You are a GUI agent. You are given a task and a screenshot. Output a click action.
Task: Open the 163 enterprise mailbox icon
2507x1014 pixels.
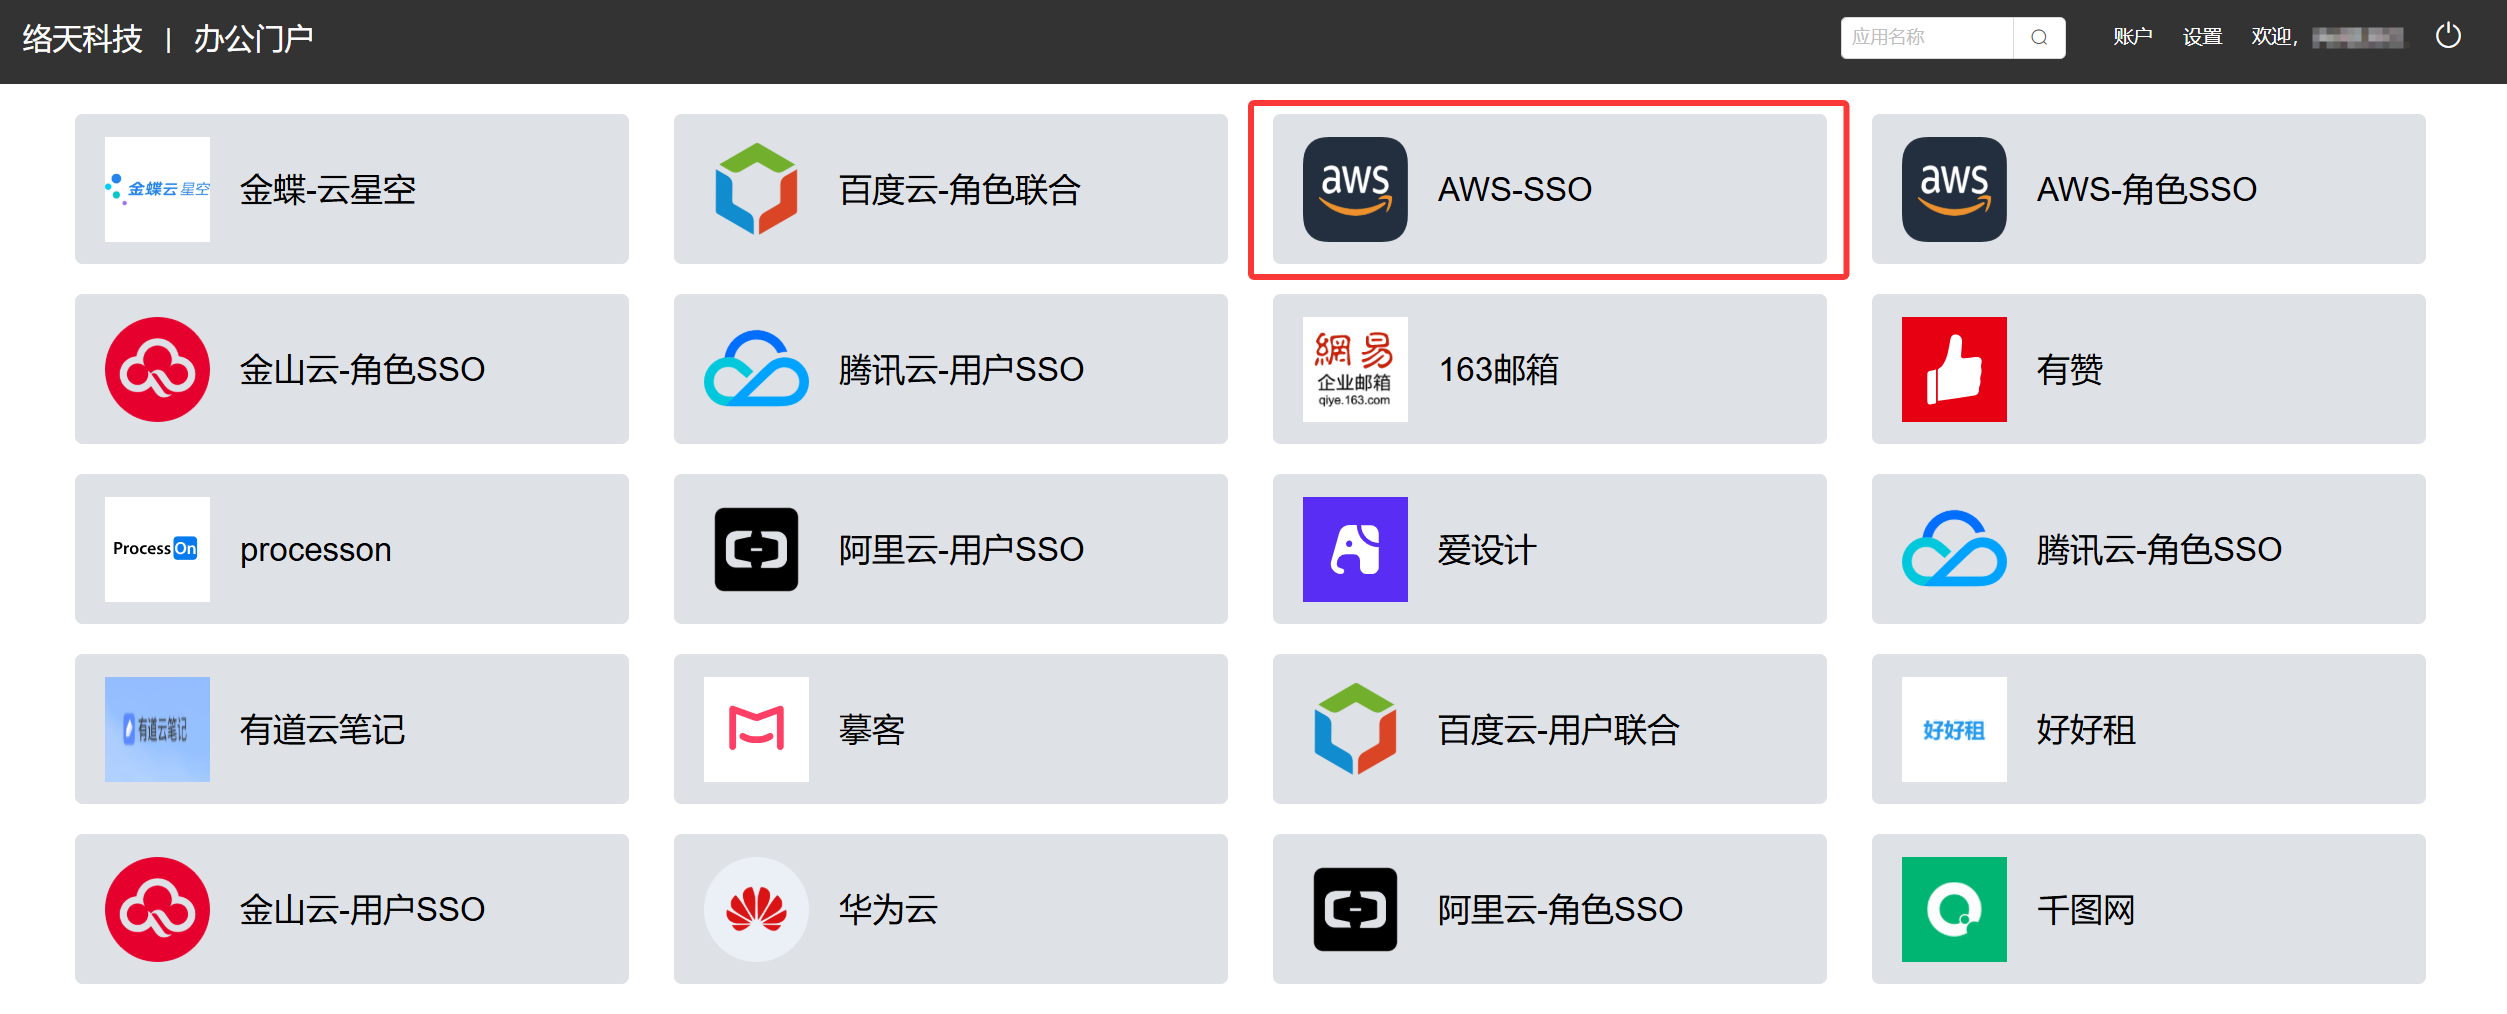pyautogui.click(x=1354, y=369)
